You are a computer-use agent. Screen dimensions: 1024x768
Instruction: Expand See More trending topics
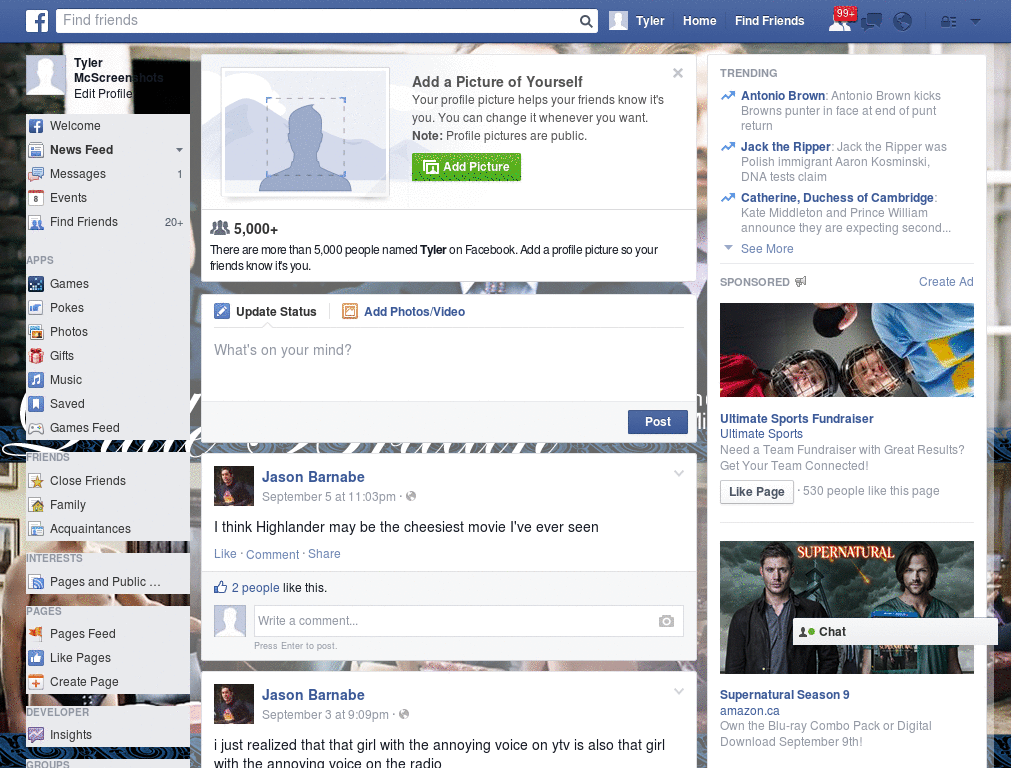767,249
